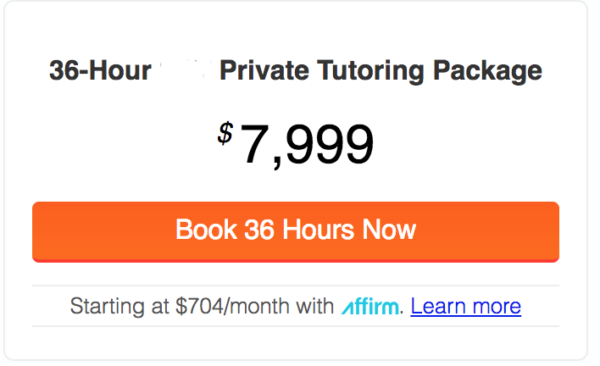Select the word Tutoring in the title
The height and width of the screenshot is (366, 600).
[x=371, y=72]
